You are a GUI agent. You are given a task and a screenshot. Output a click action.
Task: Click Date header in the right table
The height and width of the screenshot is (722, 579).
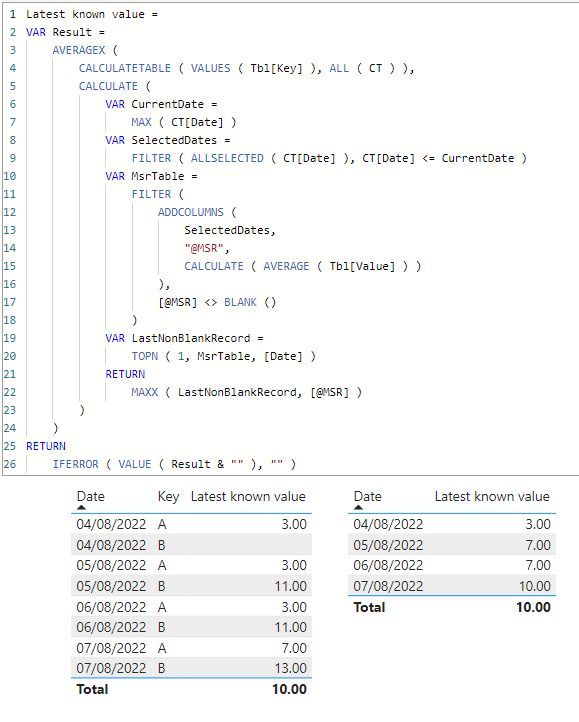[x=368, y=496]
